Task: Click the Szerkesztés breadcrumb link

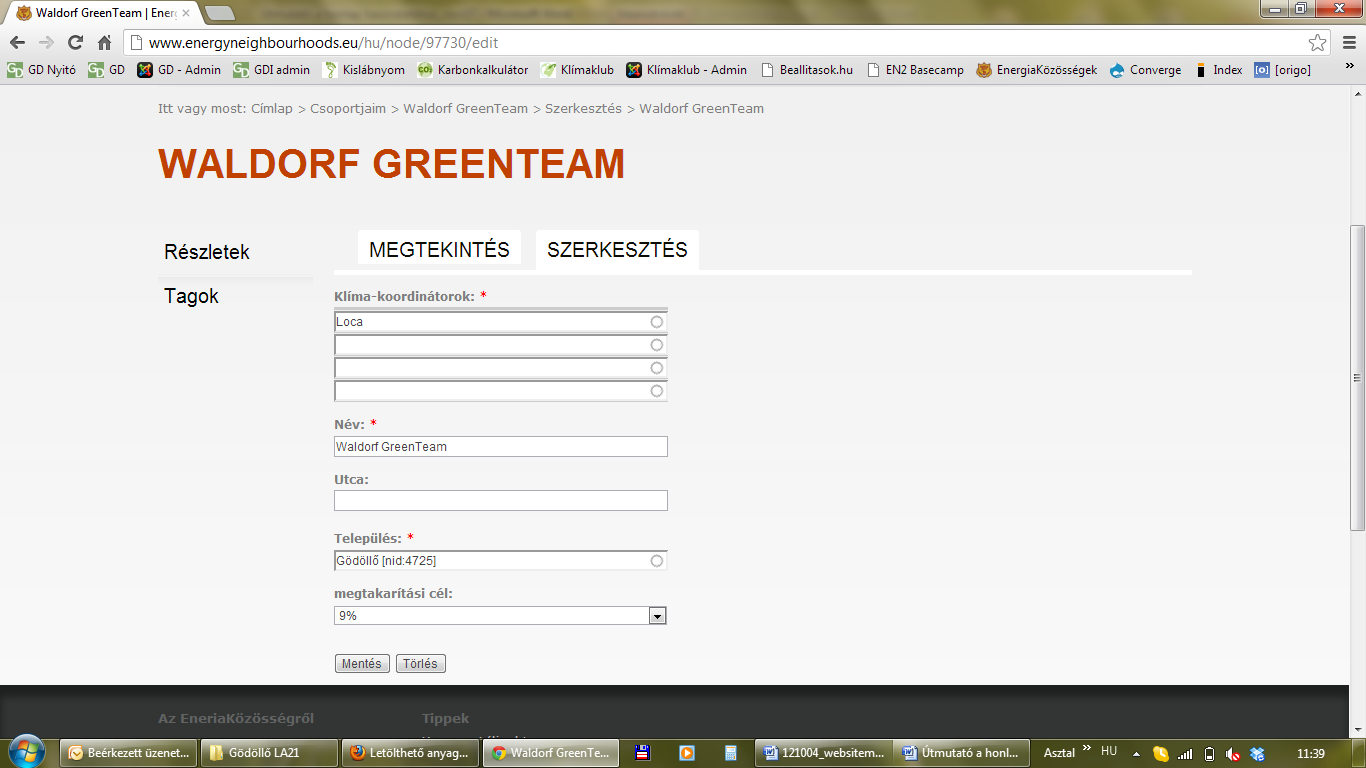Action: [x=583, y=108]
